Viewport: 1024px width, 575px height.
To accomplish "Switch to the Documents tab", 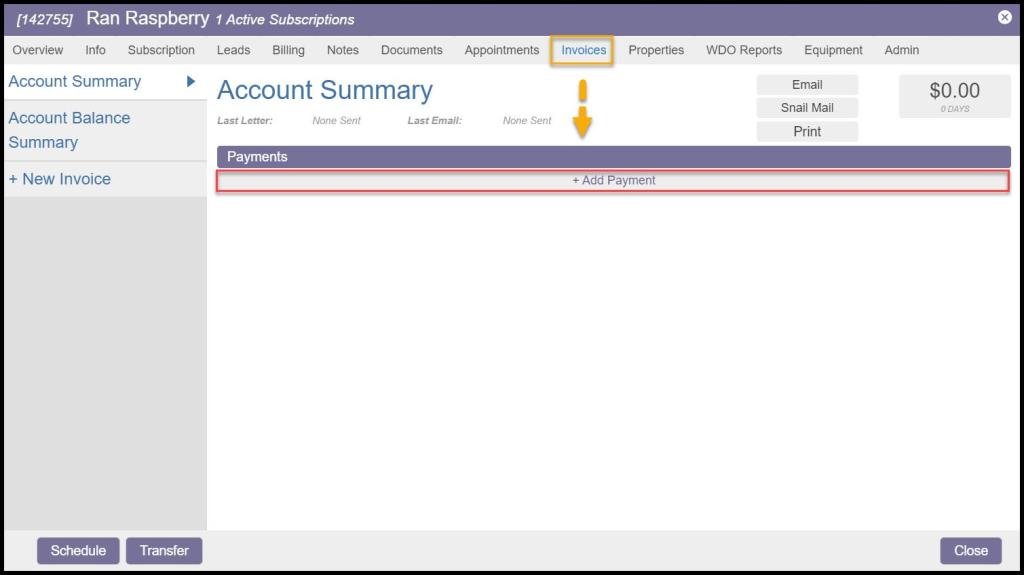I will point(411,50).
